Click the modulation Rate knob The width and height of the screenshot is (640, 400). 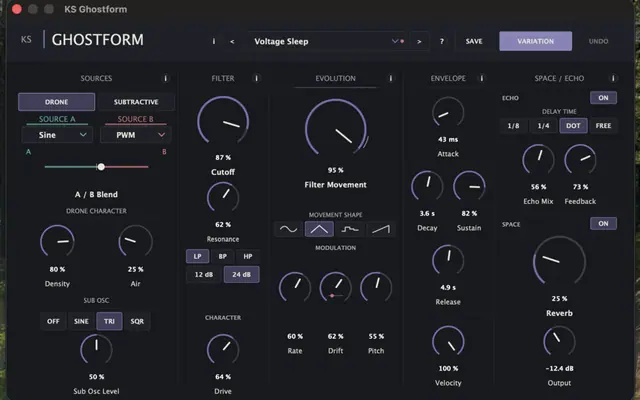coord(295,287)
